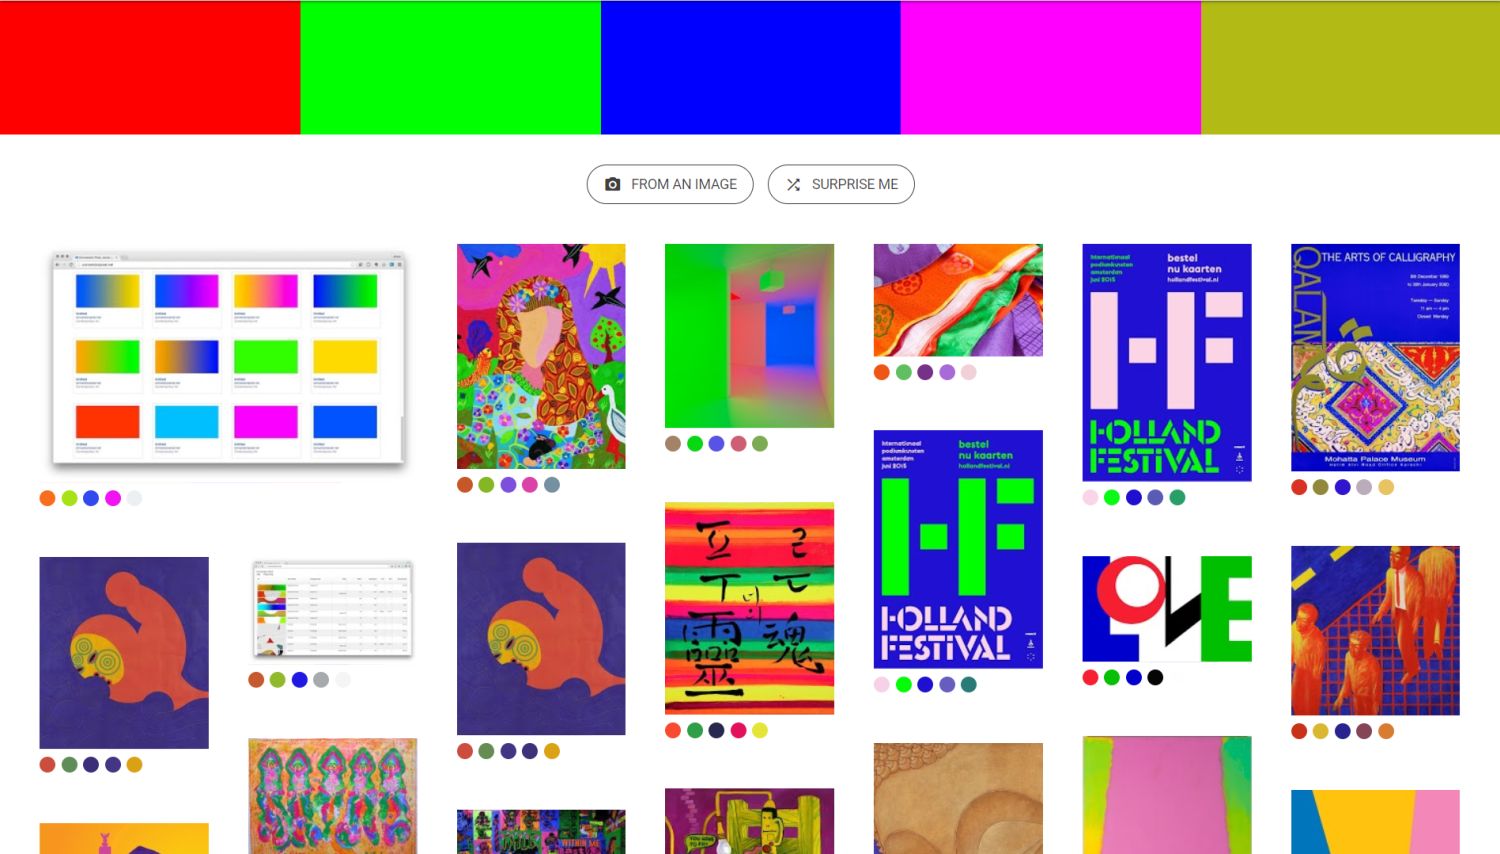Click the olive yellow block in top palette
Viewport: 1500px width, 854px height.
tap(1350, 67)
